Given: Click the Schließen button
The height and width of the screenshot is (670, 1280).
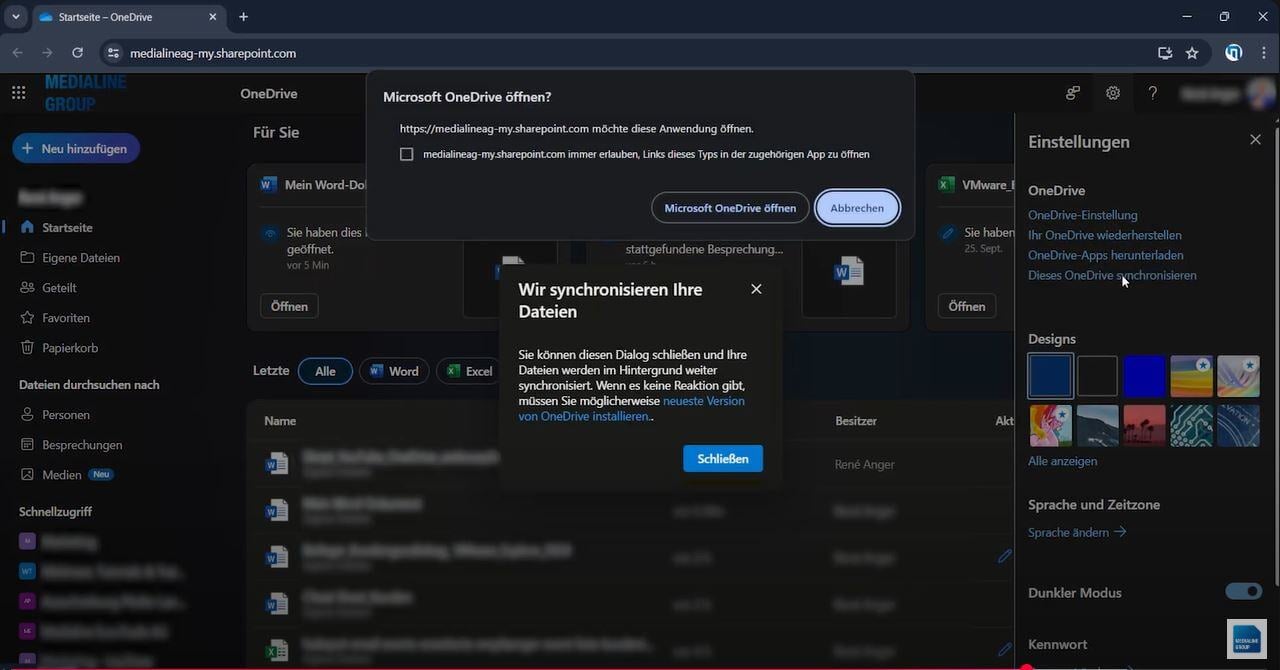Looking at the screenshot, I should (723, 459).
